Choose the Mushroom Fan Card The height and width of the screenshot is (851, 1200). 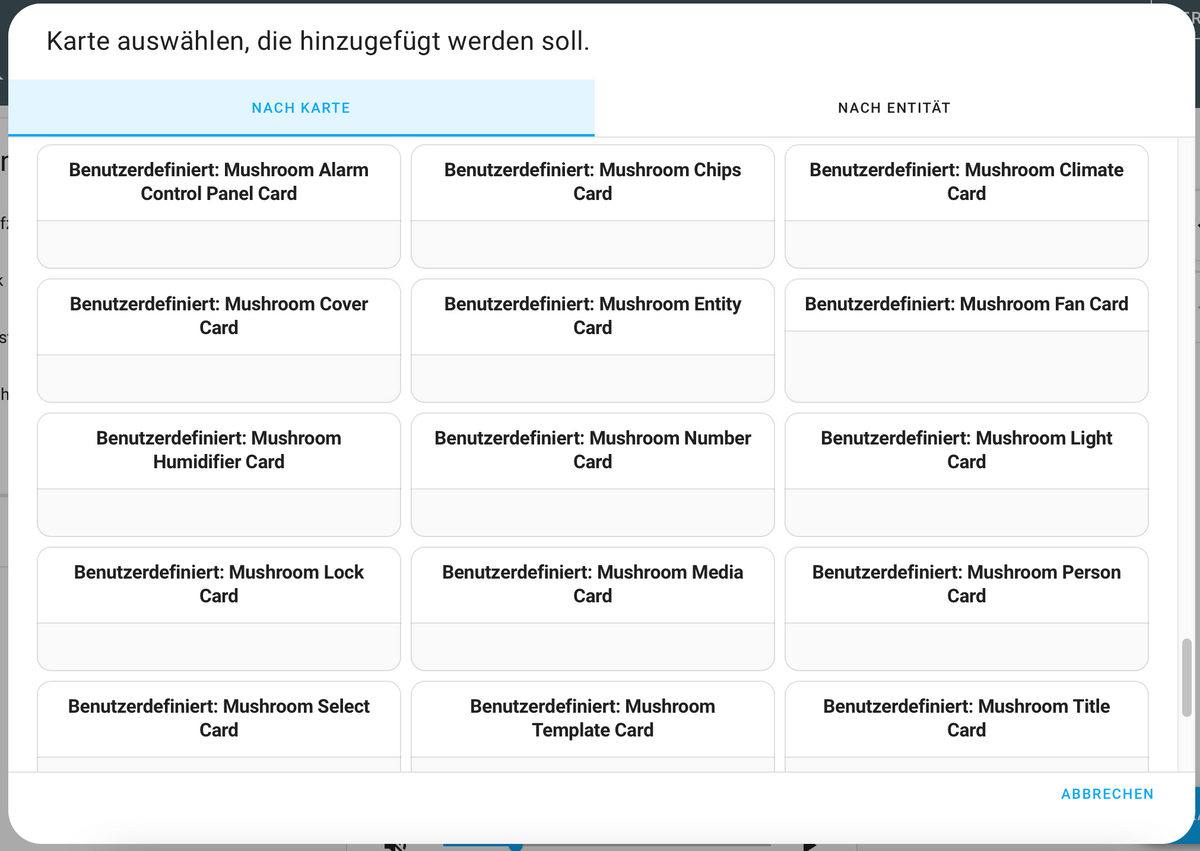(x=967, y=341)
